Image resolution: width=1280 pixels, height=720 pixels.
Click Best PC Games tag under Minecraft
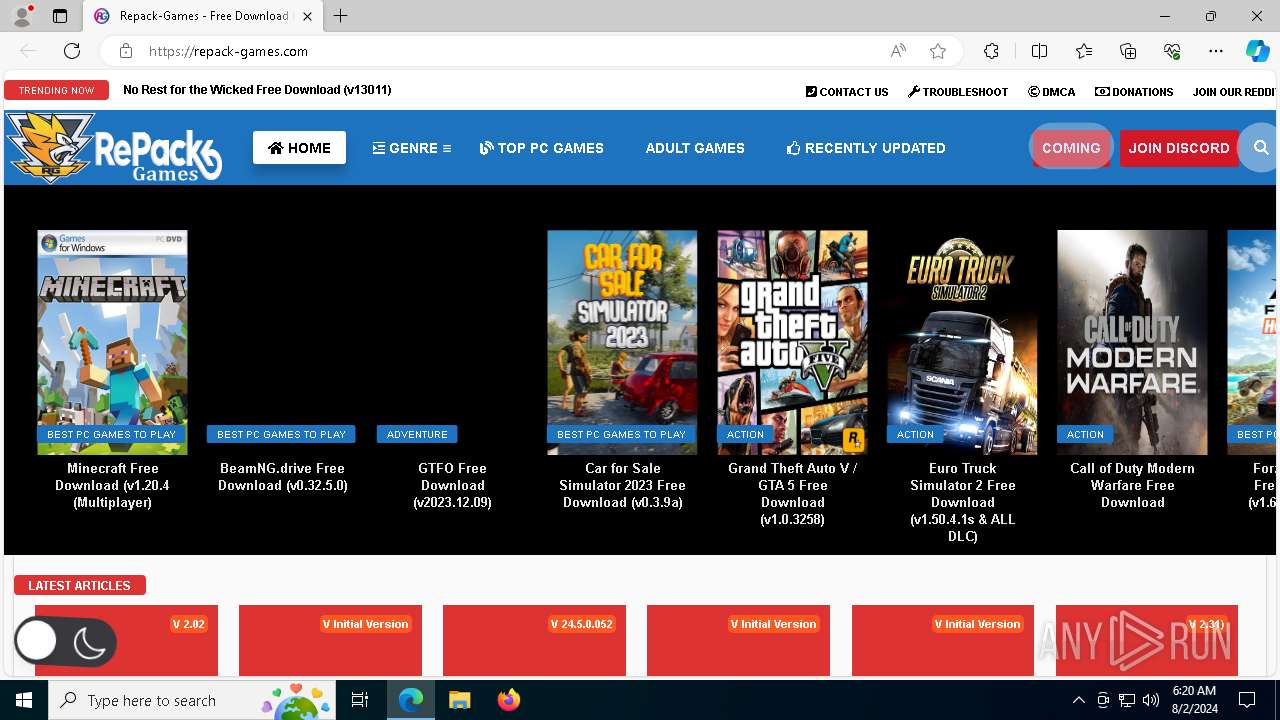coord(111,434)
